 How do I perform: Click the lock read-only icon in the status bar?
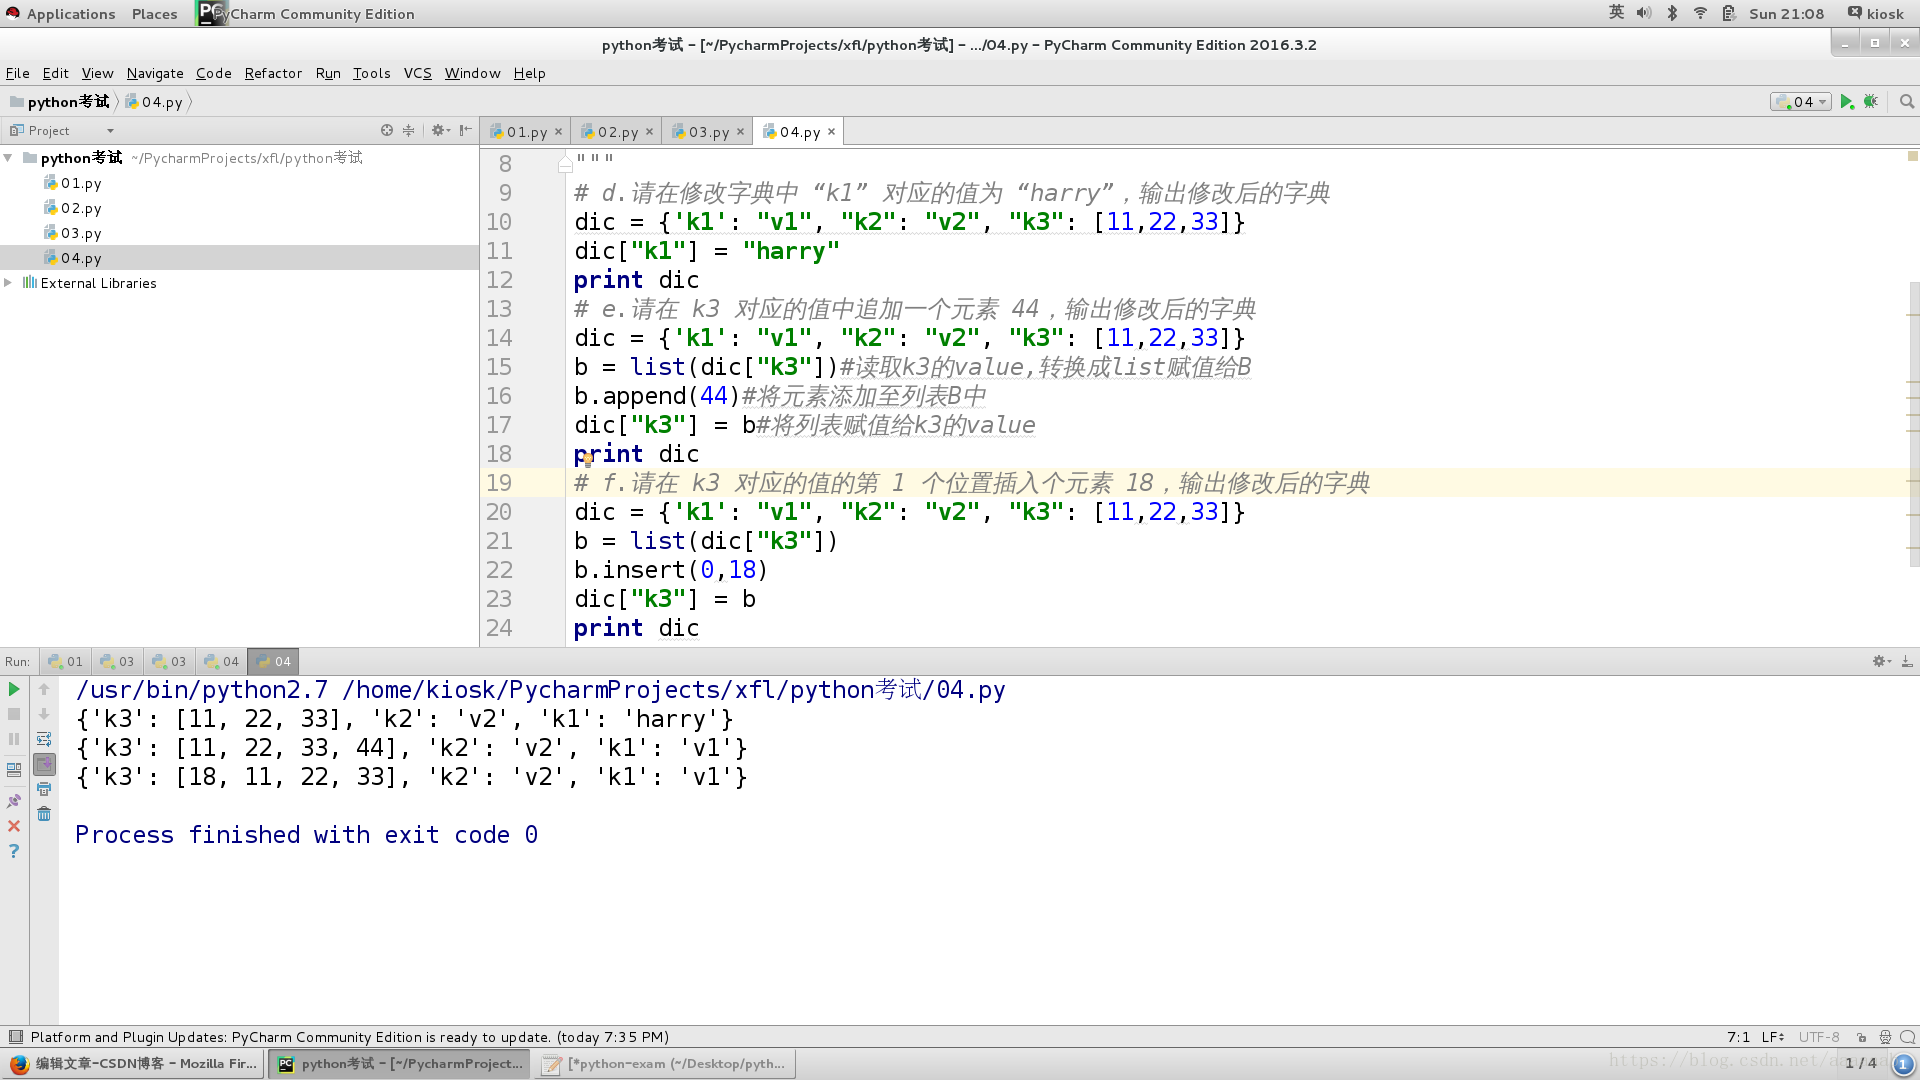(x=1861, y=1037)
